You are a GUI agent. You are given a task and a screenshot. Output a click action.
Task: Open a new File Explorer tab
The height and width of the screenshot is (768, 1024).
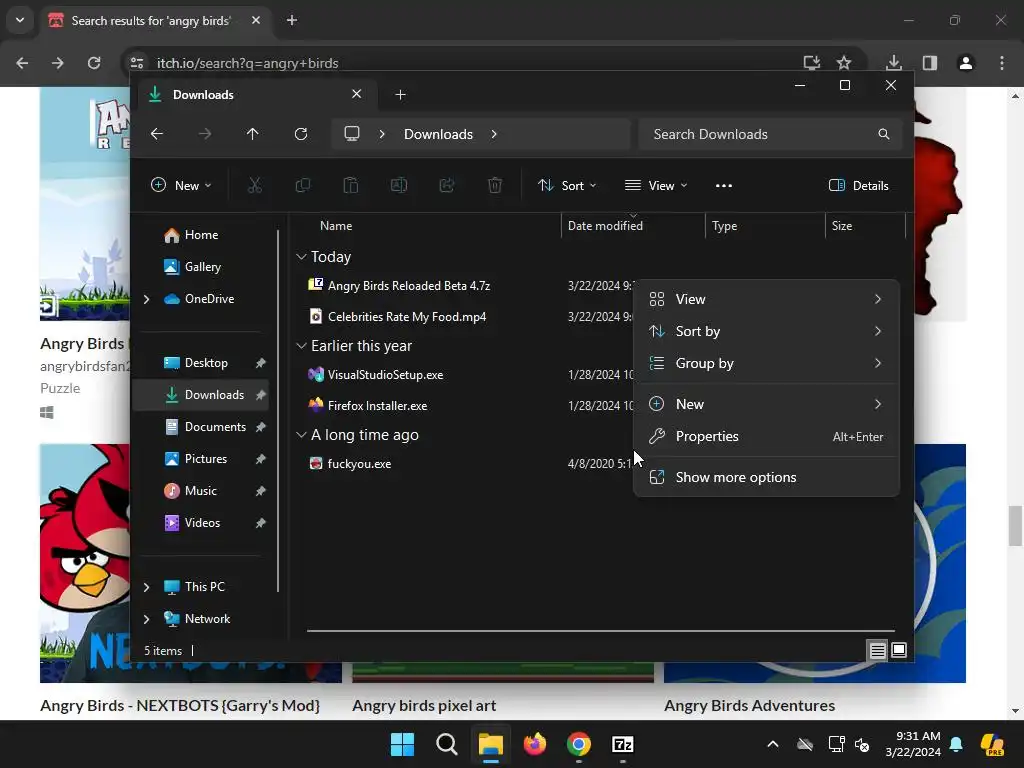pyautogui.click(x=400, y=95)
